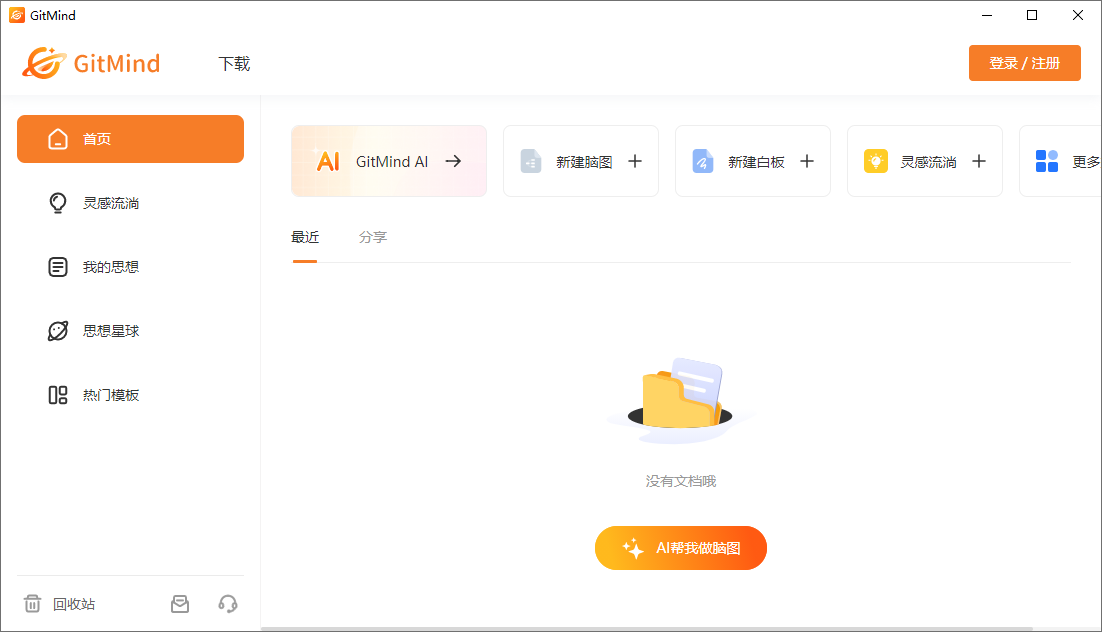Maximize the GitMind window

[x=1032, y=15]
